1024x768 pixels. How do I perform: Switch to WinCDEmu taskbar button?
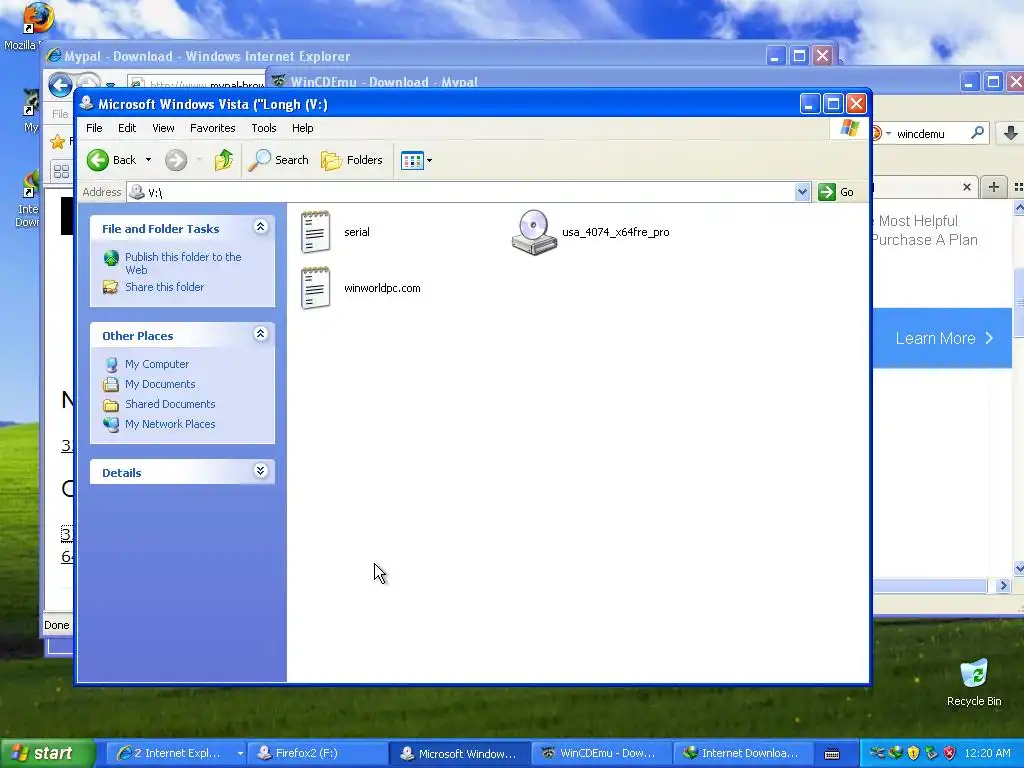coord(600,753)
